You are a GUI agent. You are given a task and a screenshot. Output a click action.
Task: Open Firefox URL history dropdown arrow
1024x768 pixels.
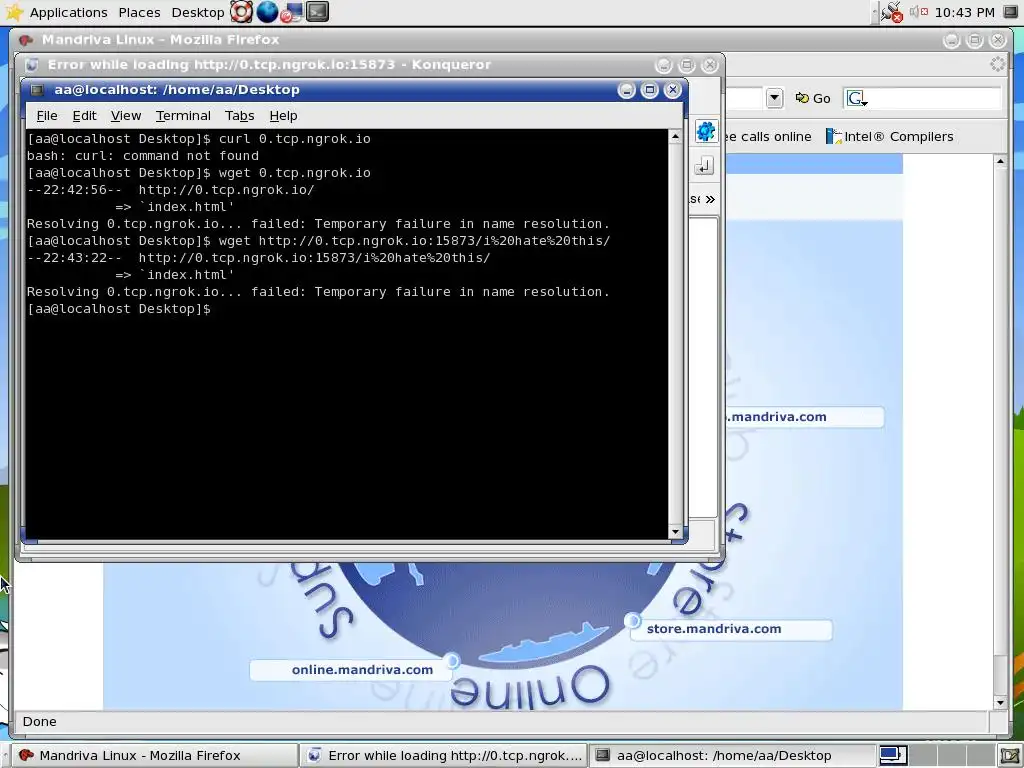(x=775, y=98)
